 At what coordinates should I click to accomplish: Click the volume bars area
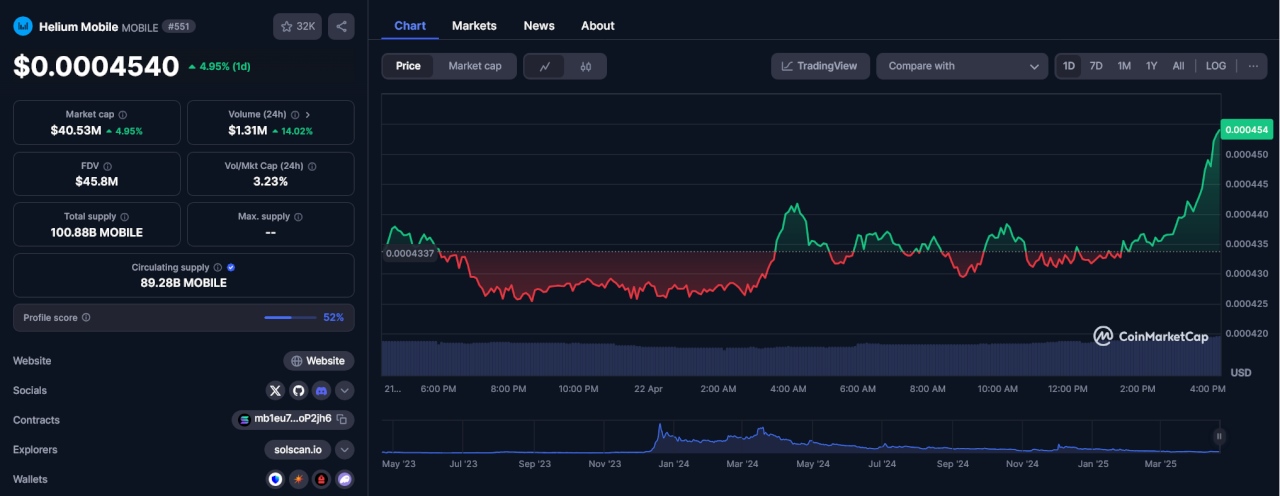tap(800, 358)
